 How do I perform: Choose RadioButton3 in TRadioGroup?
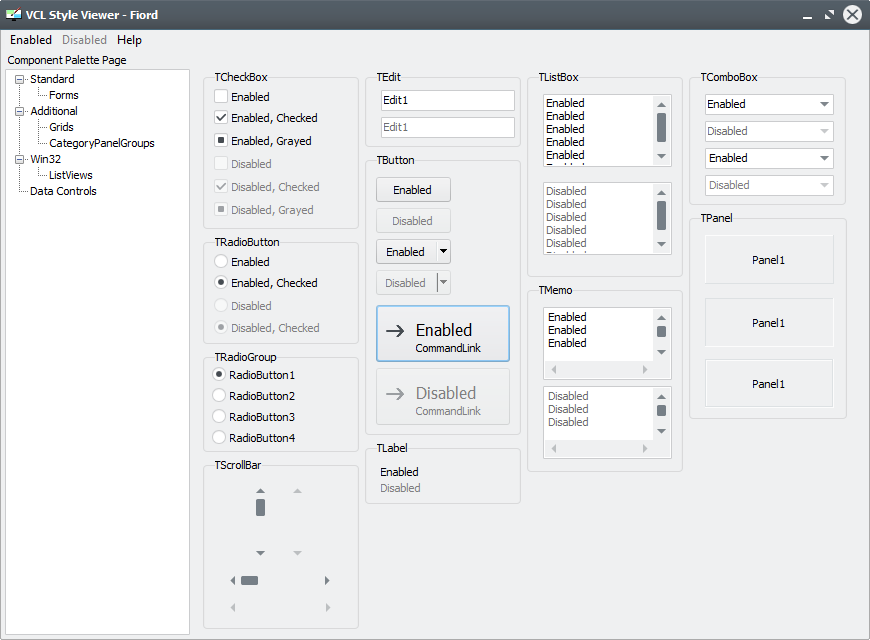click(219, 416)
